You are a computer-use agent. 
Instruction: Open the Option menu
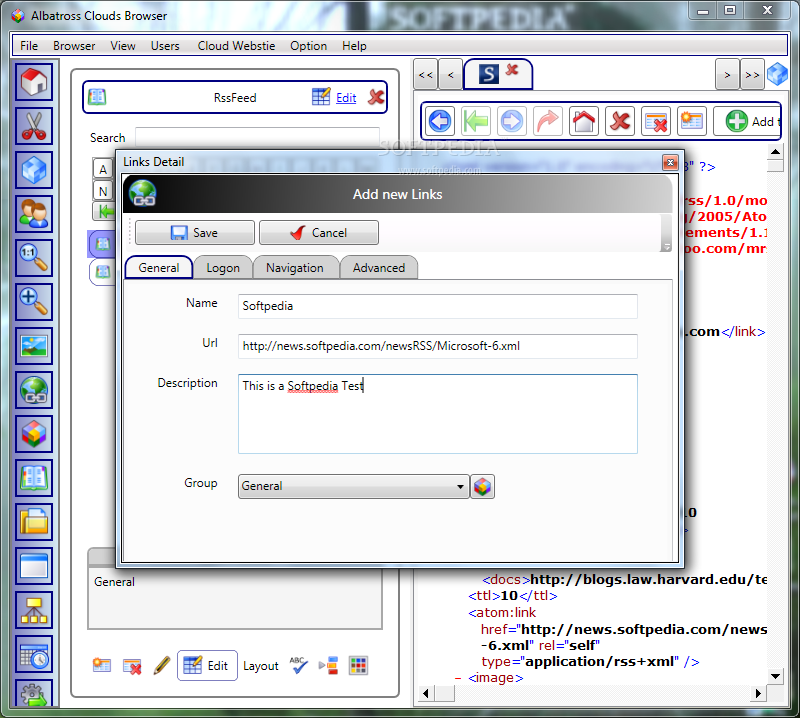pyautogui.click(x=308, y=46)
